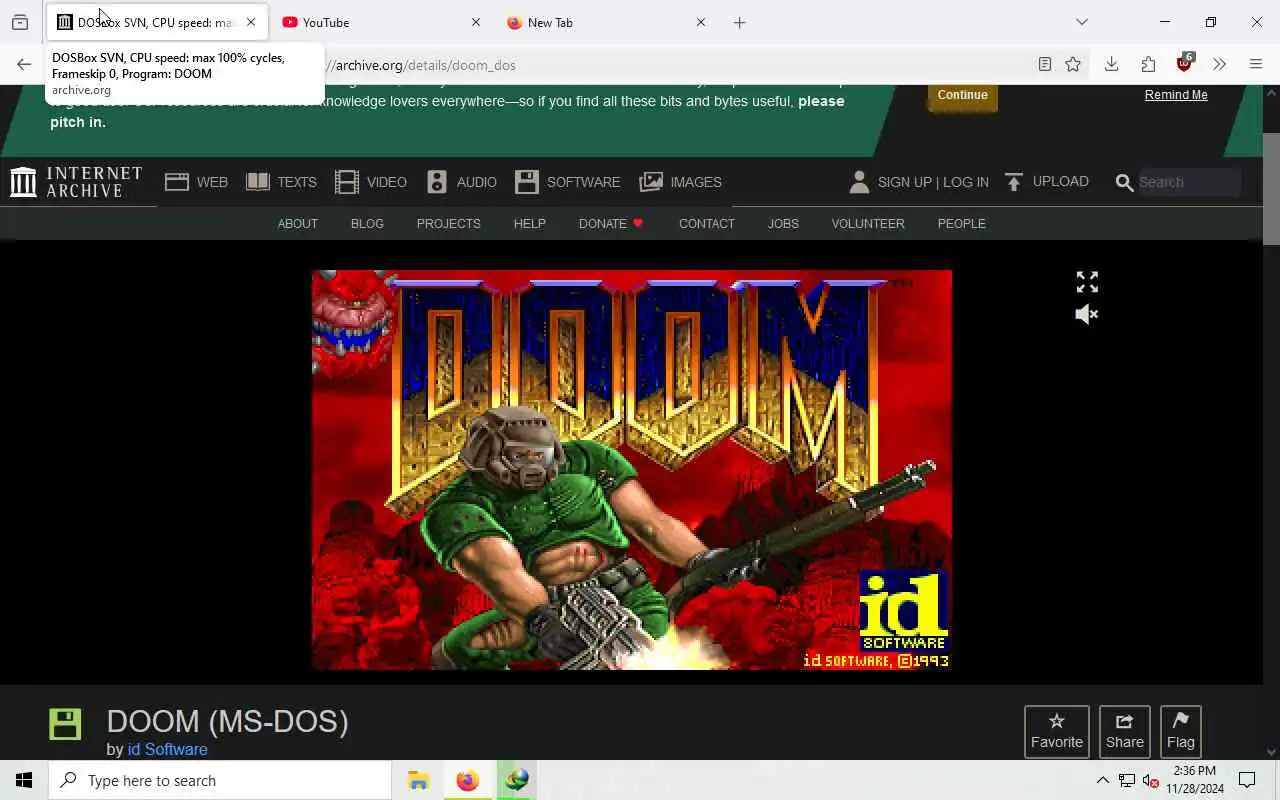The width and height of the screenshot is (1280, 800).
Task: Open the DONATE link
Action: [611, 224]
